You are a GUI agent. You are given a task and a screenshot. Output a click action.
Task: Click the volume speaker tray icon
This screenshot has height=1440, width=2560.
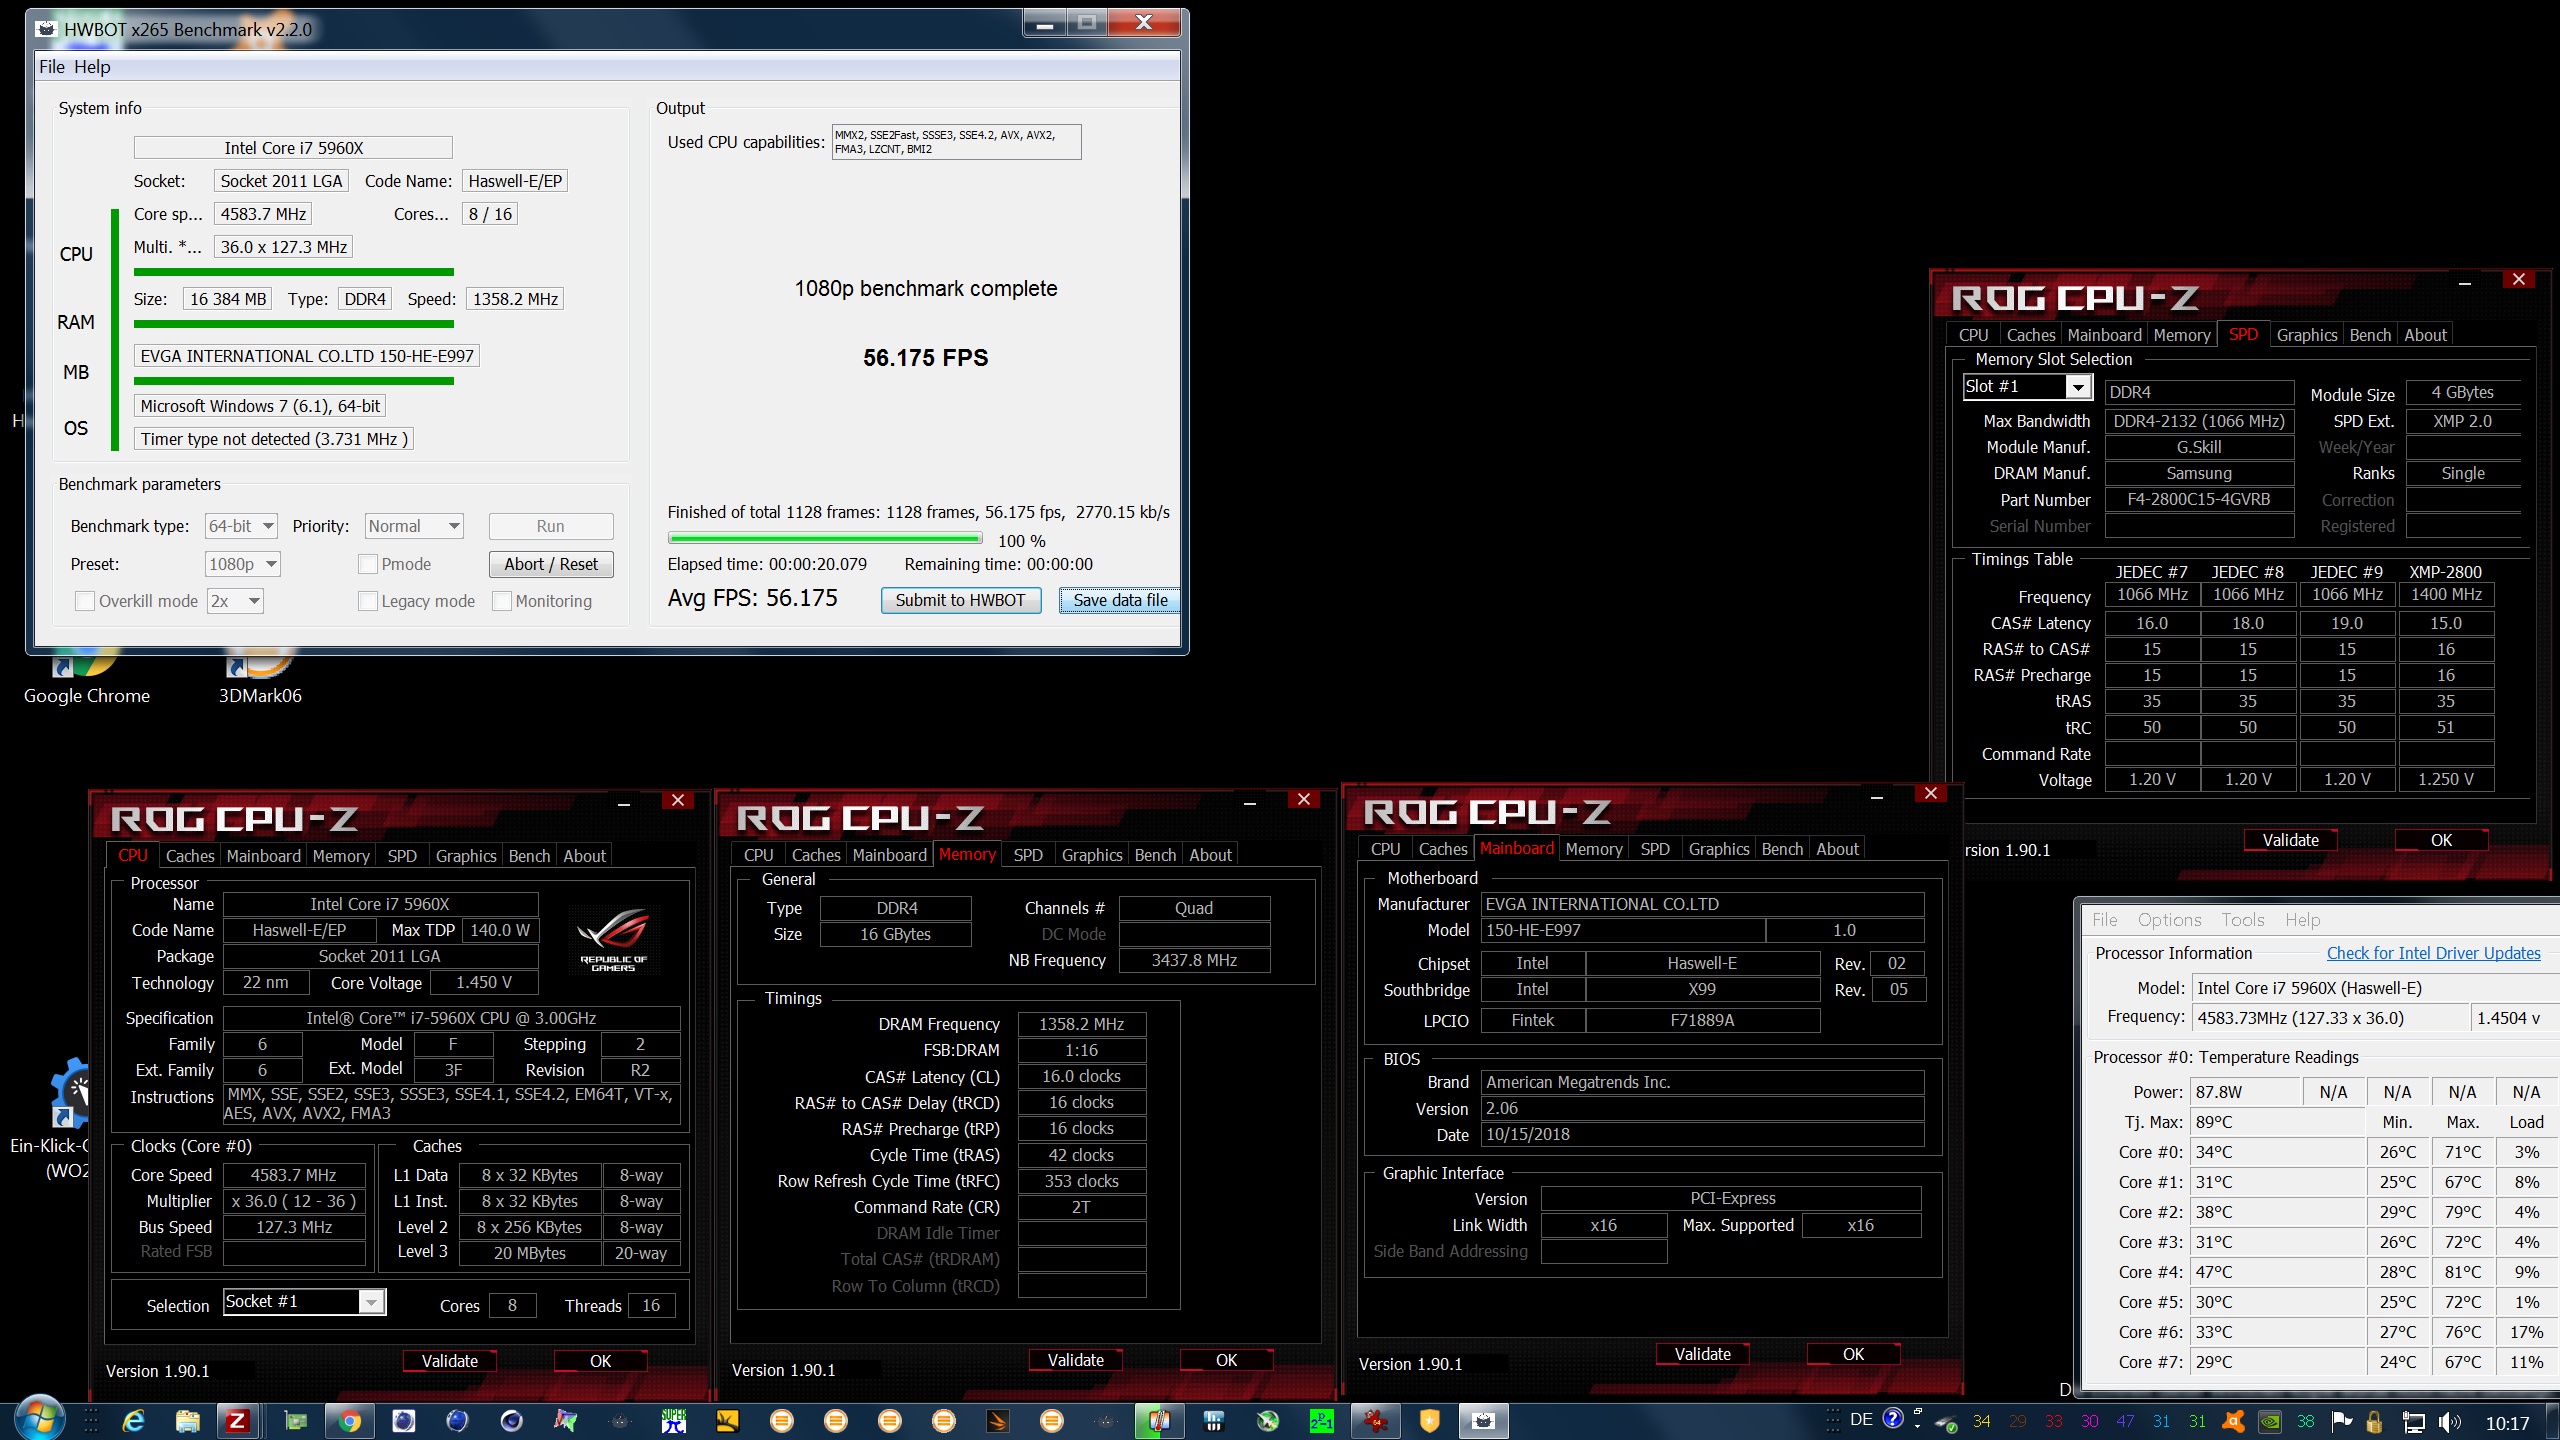point(2449,1421)
